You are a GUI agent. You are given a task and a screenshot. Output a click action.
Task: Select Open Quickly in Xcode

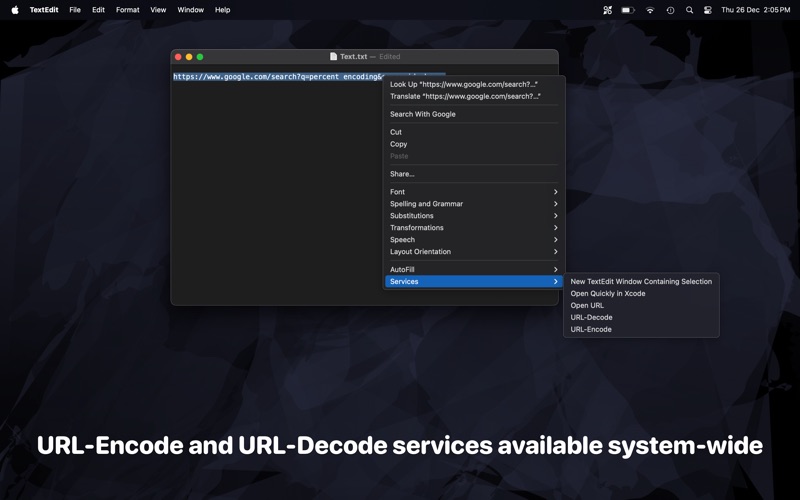coord(641,293)
